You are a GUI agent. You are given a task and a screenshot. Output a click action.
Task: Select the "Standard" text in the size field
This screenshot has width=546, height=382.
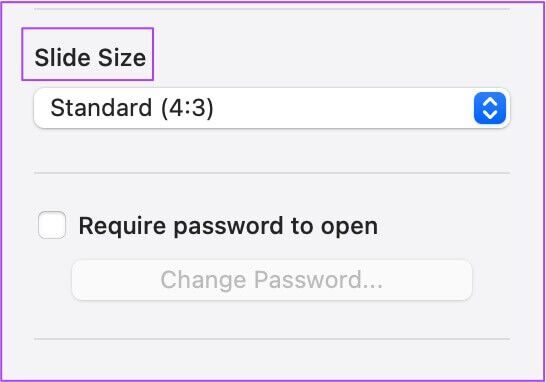pos(101,108)
